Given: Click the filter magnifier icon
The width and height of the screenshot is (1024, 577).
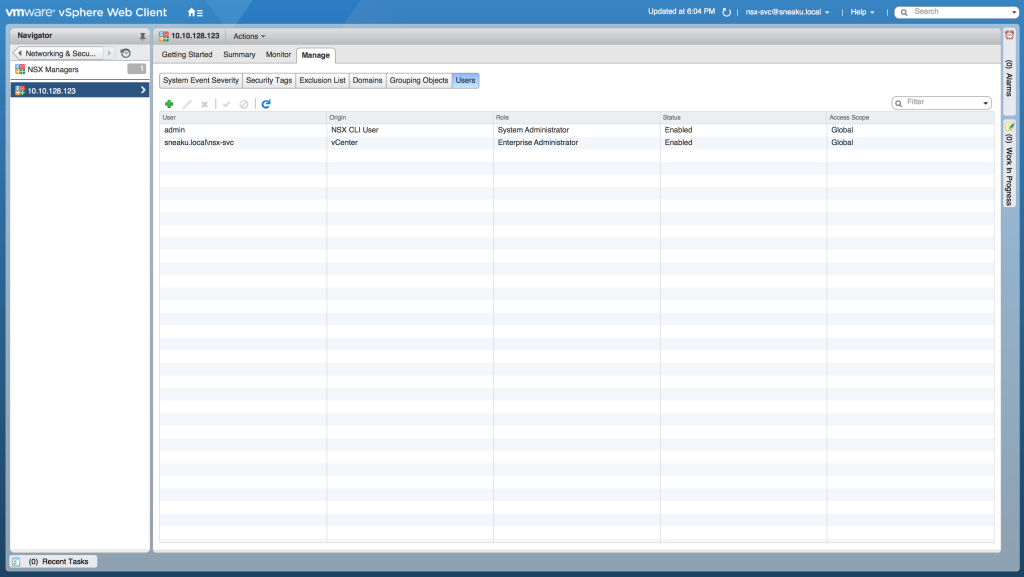Looking at the screenshot, I should pos(899,102).
